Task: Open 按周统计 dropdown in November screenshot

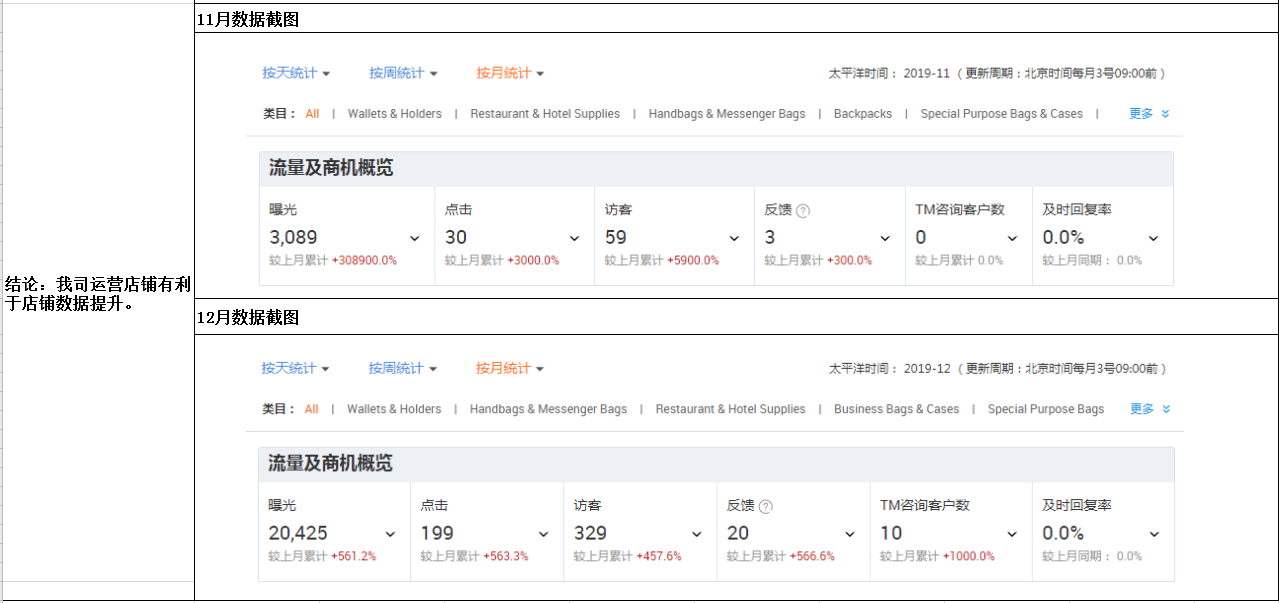Action: point(403,73)
